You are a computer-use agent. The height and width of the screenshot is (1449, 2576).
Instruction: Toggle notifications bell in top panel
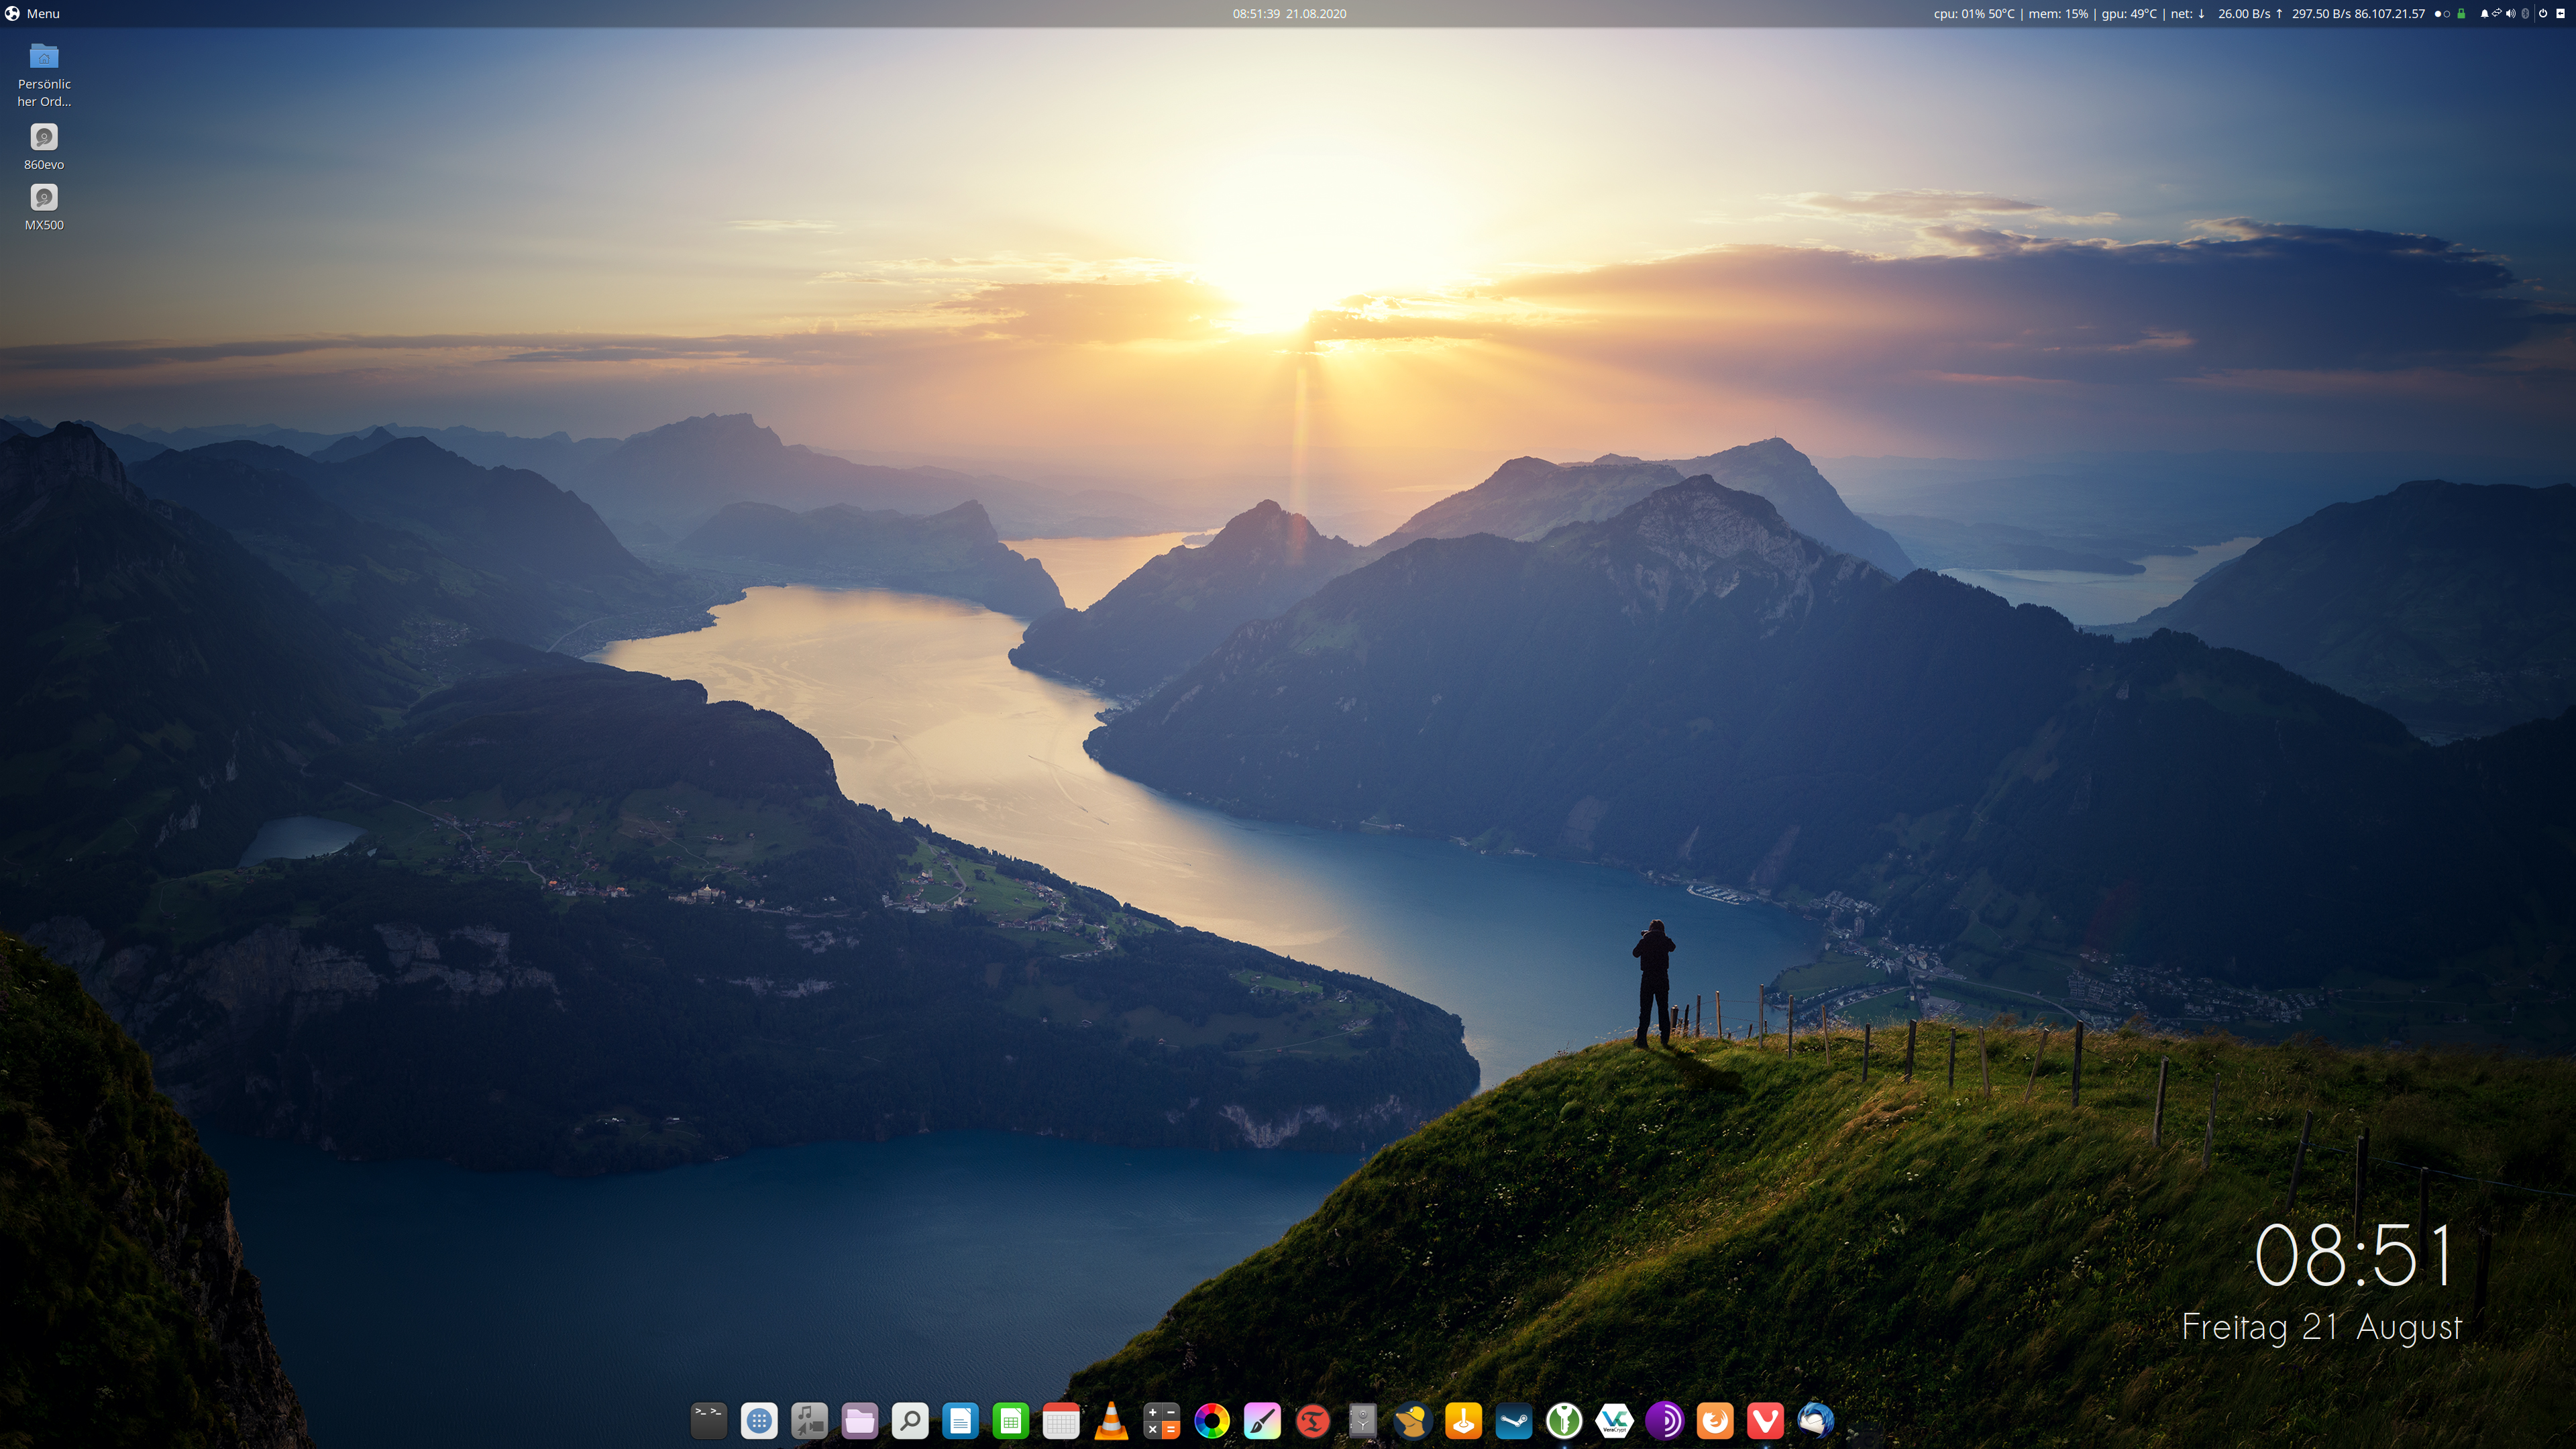point(2485,14)
